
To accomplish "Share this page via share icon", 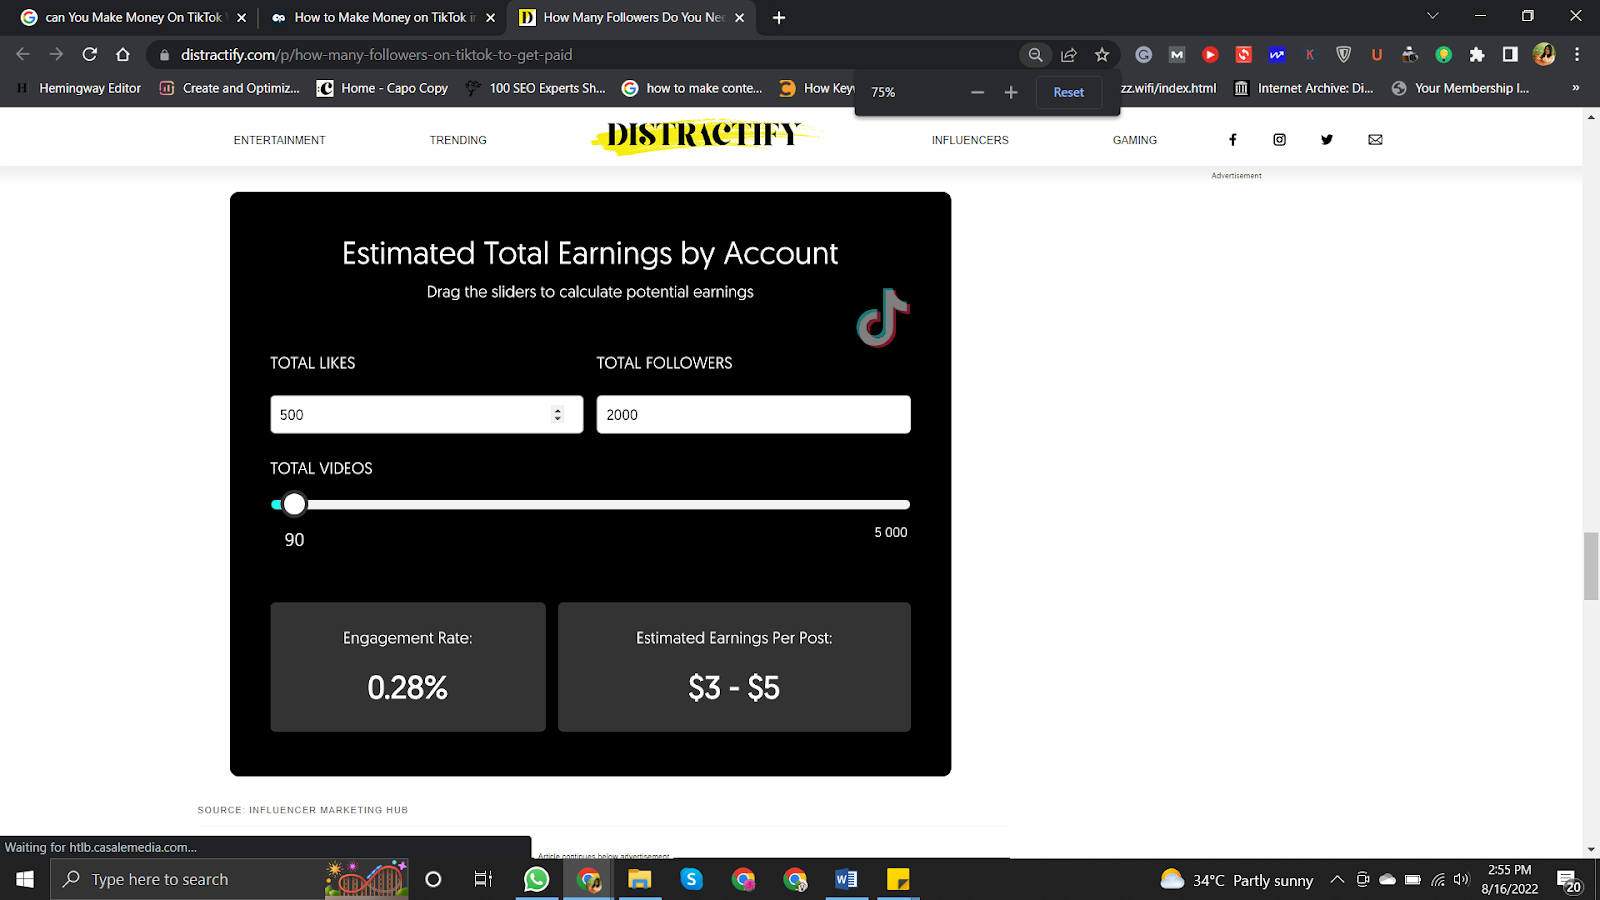I will 1069,55.
